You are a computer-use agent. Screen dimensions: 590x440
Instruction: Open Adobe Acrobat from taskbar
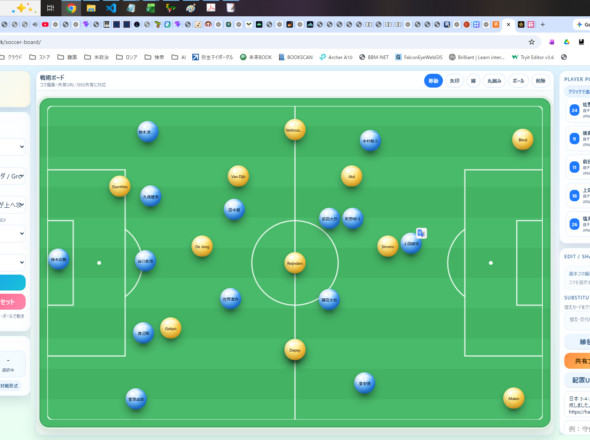tap(211, 8)
